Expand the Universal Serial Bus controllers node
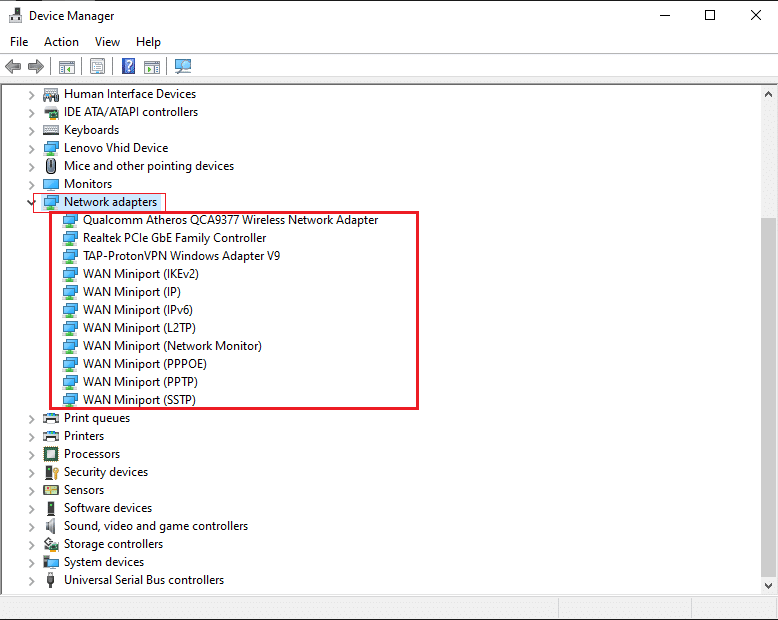The image size is (778, 620). click(x=32, y=580)
